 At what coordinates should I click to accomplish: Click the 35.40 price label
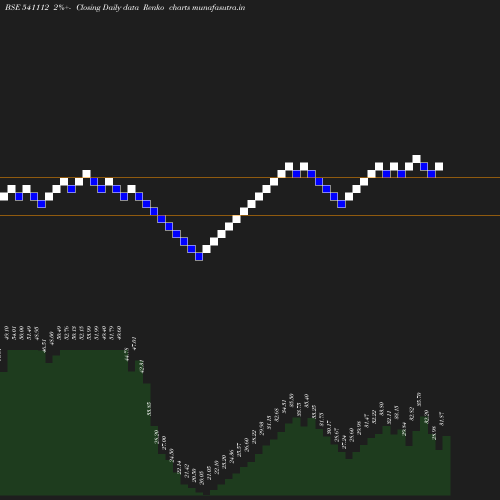(x=307, y=401)
